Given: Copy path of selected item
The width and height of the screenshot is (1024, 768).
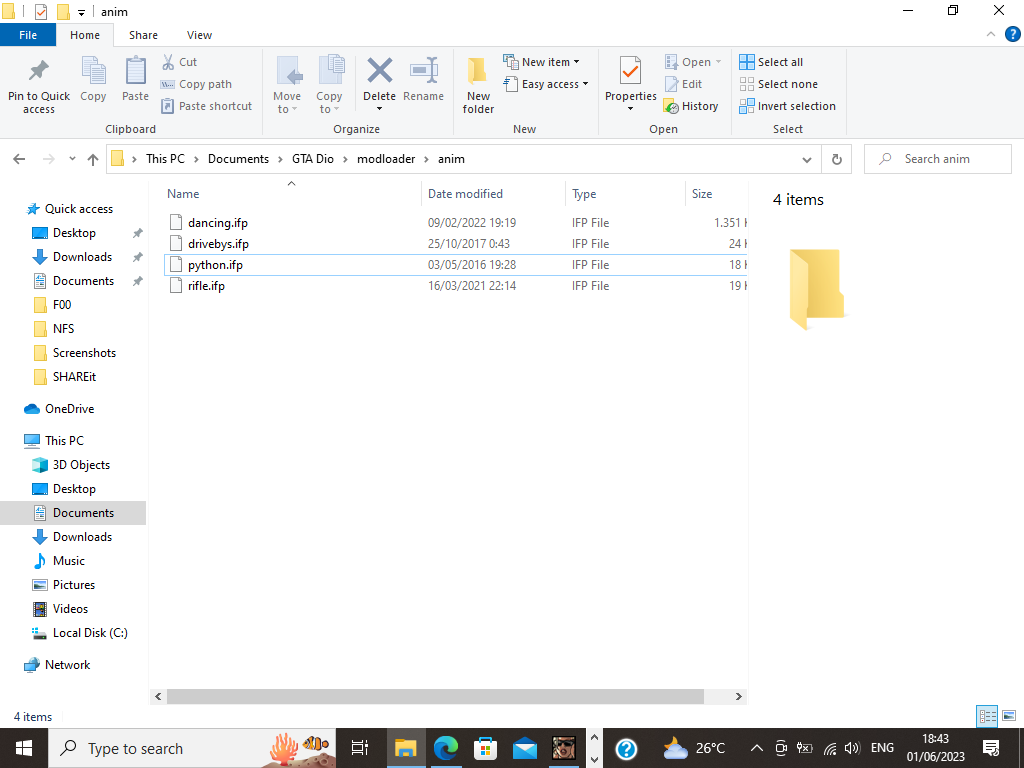Looking at the screenshot, I should 197,84.
